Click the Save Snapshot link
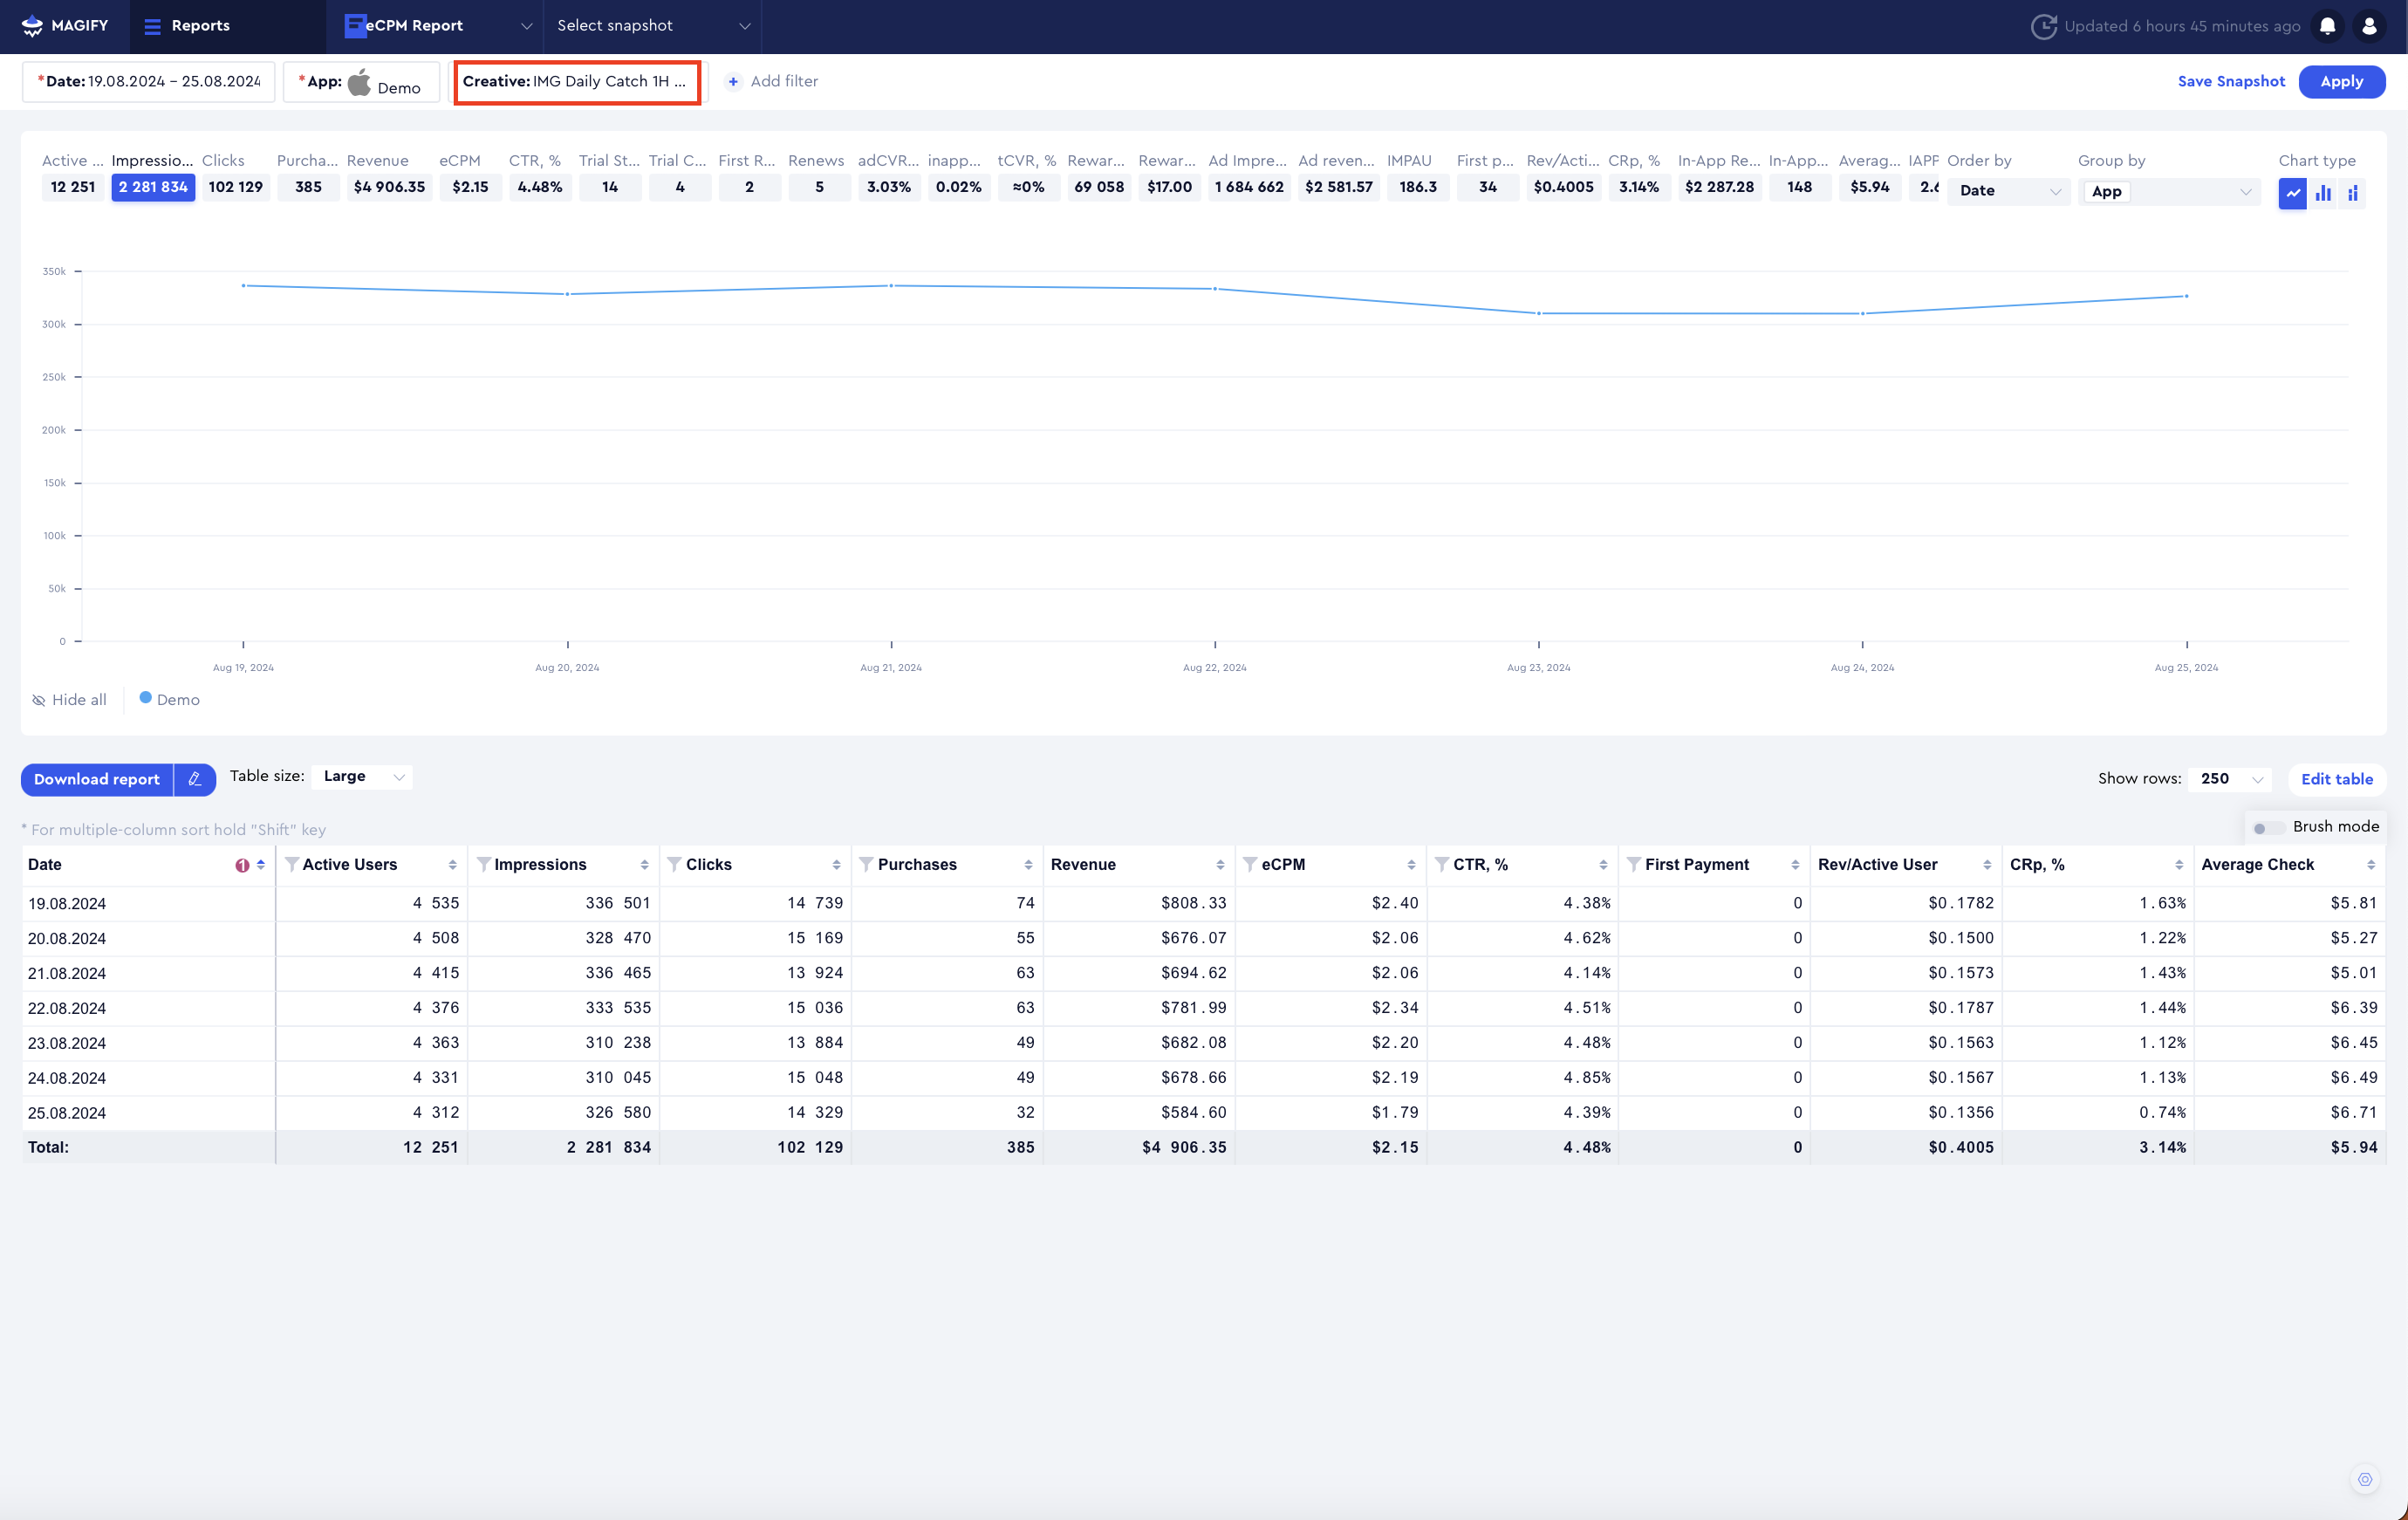2408x1520 pixels. pyautogui.click(x=2231, y=81)
